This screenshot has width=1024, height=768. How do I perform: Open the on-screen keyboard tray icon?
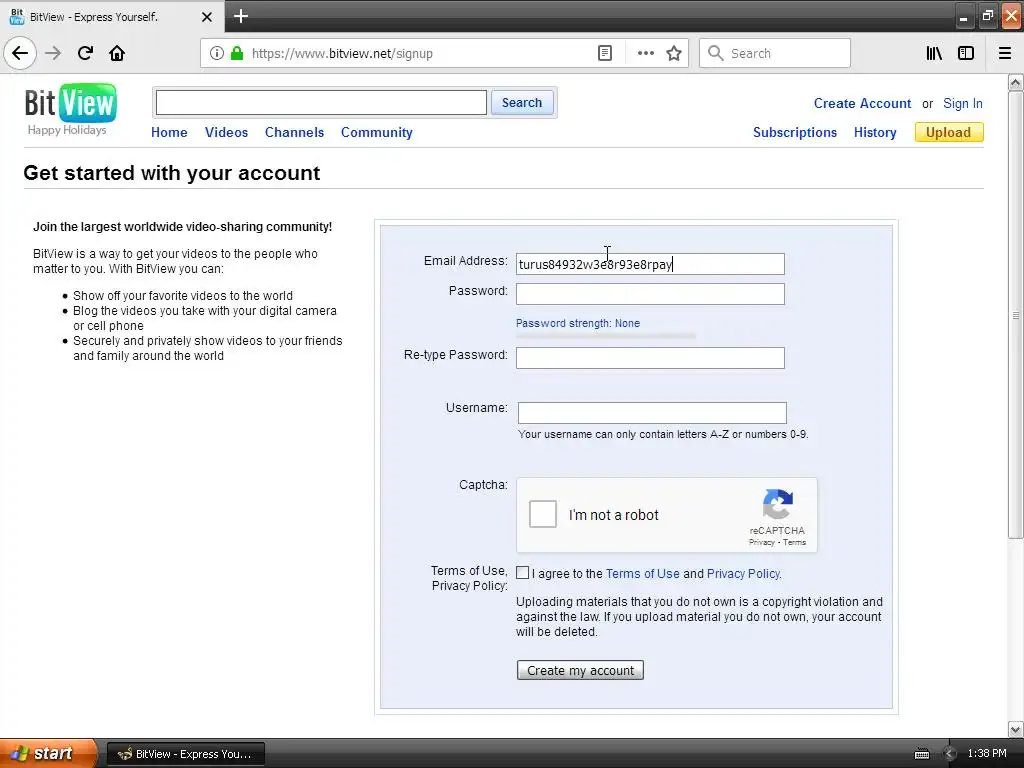(921, 754)
